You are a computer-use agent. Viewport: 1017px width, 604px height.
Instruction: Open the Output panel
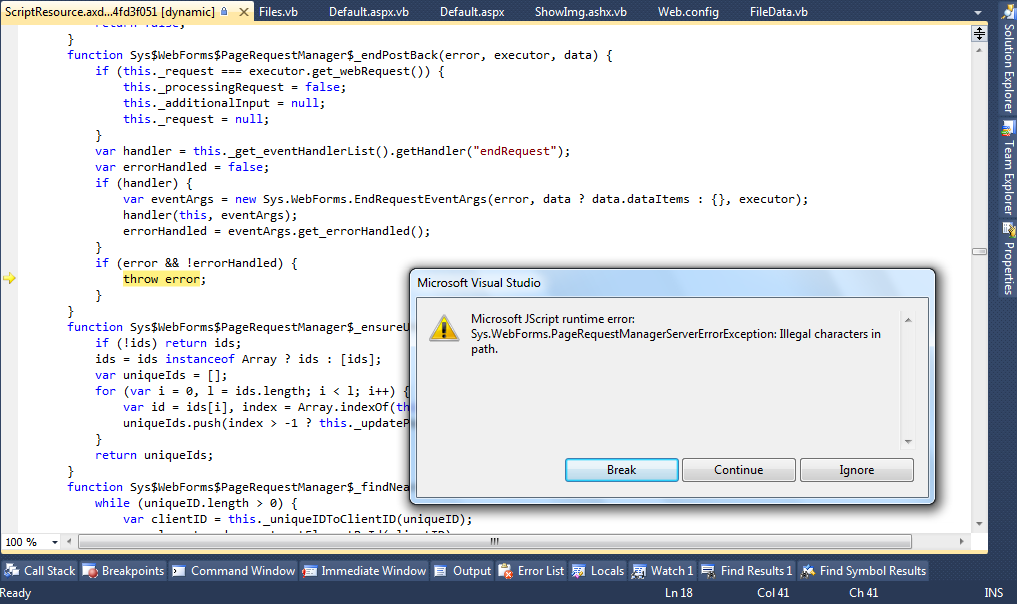click(472, 571)
